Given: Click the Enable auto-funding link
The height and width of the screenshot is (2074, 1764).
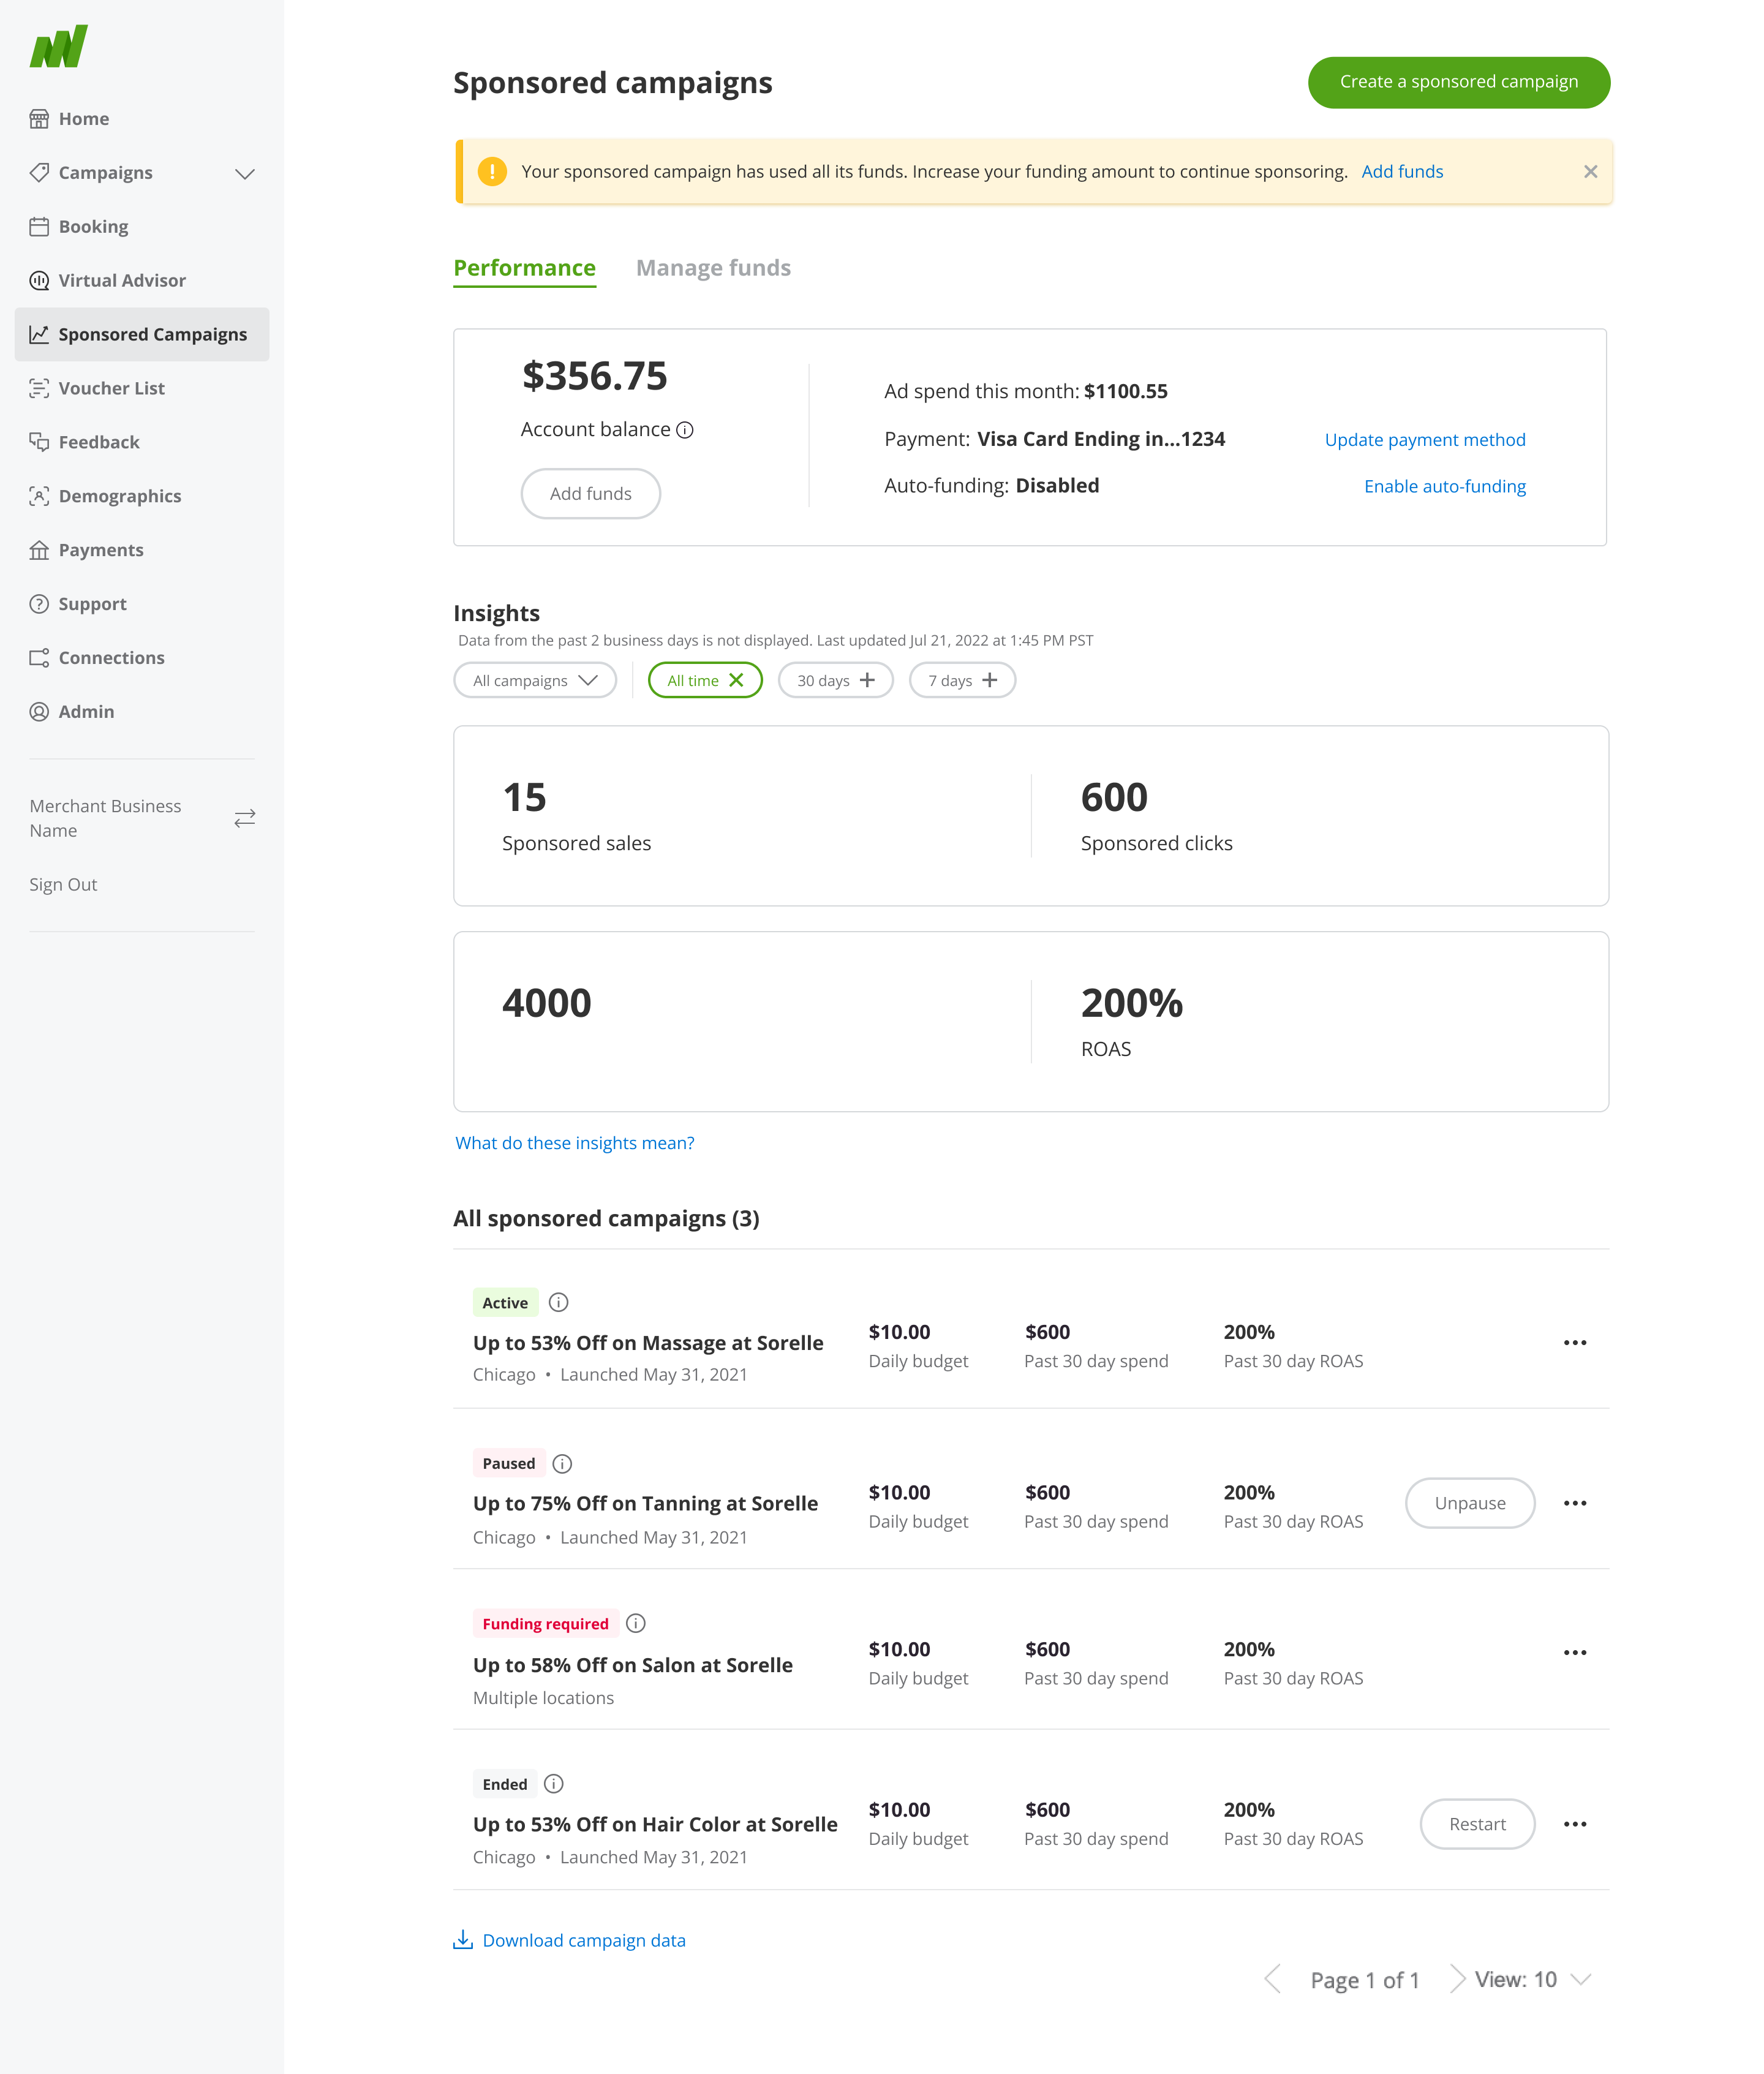Looking at the screenshot, I should (1444, 486).
